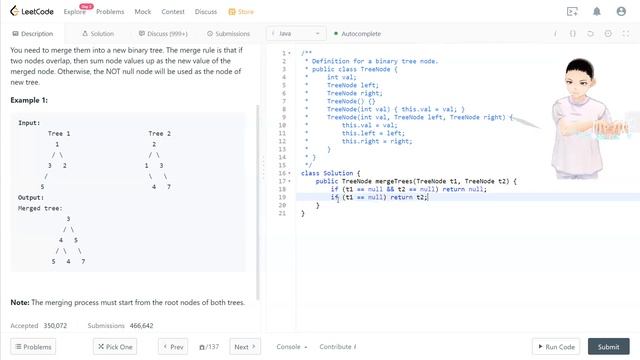This screenshot has width=640, height=360.
Task: Click the Pick One button
Action: click(115, 347)
